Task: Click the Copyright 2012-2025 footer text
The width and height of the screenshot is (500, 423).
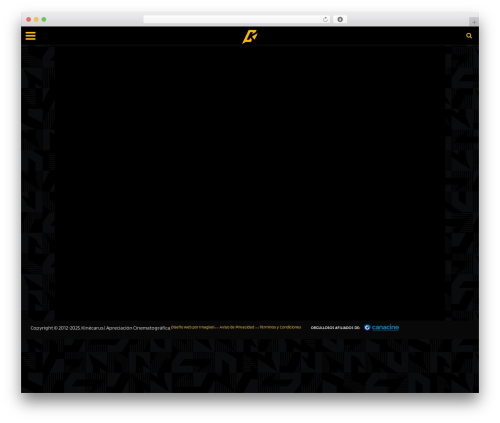Action: coord(100,328)
